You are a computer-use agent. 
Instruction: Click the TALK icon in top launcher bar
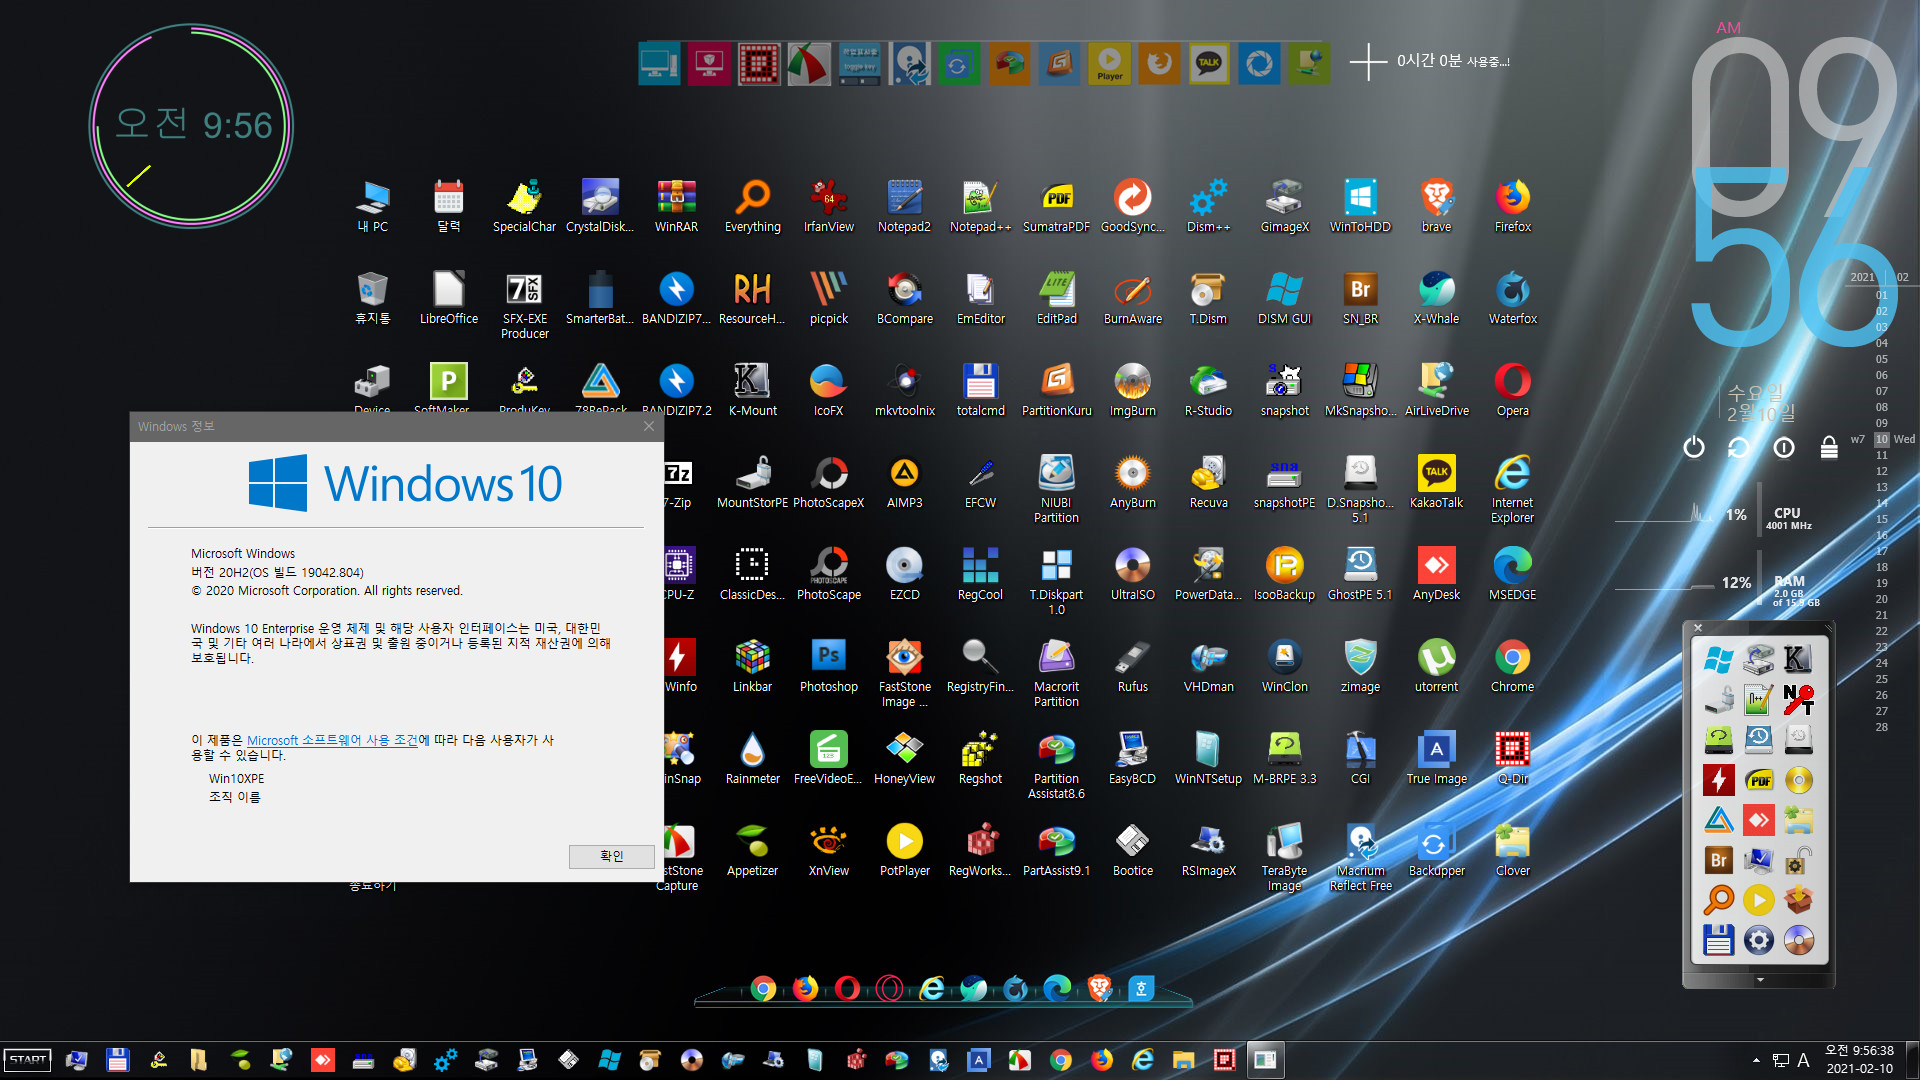click(1209, 64)
